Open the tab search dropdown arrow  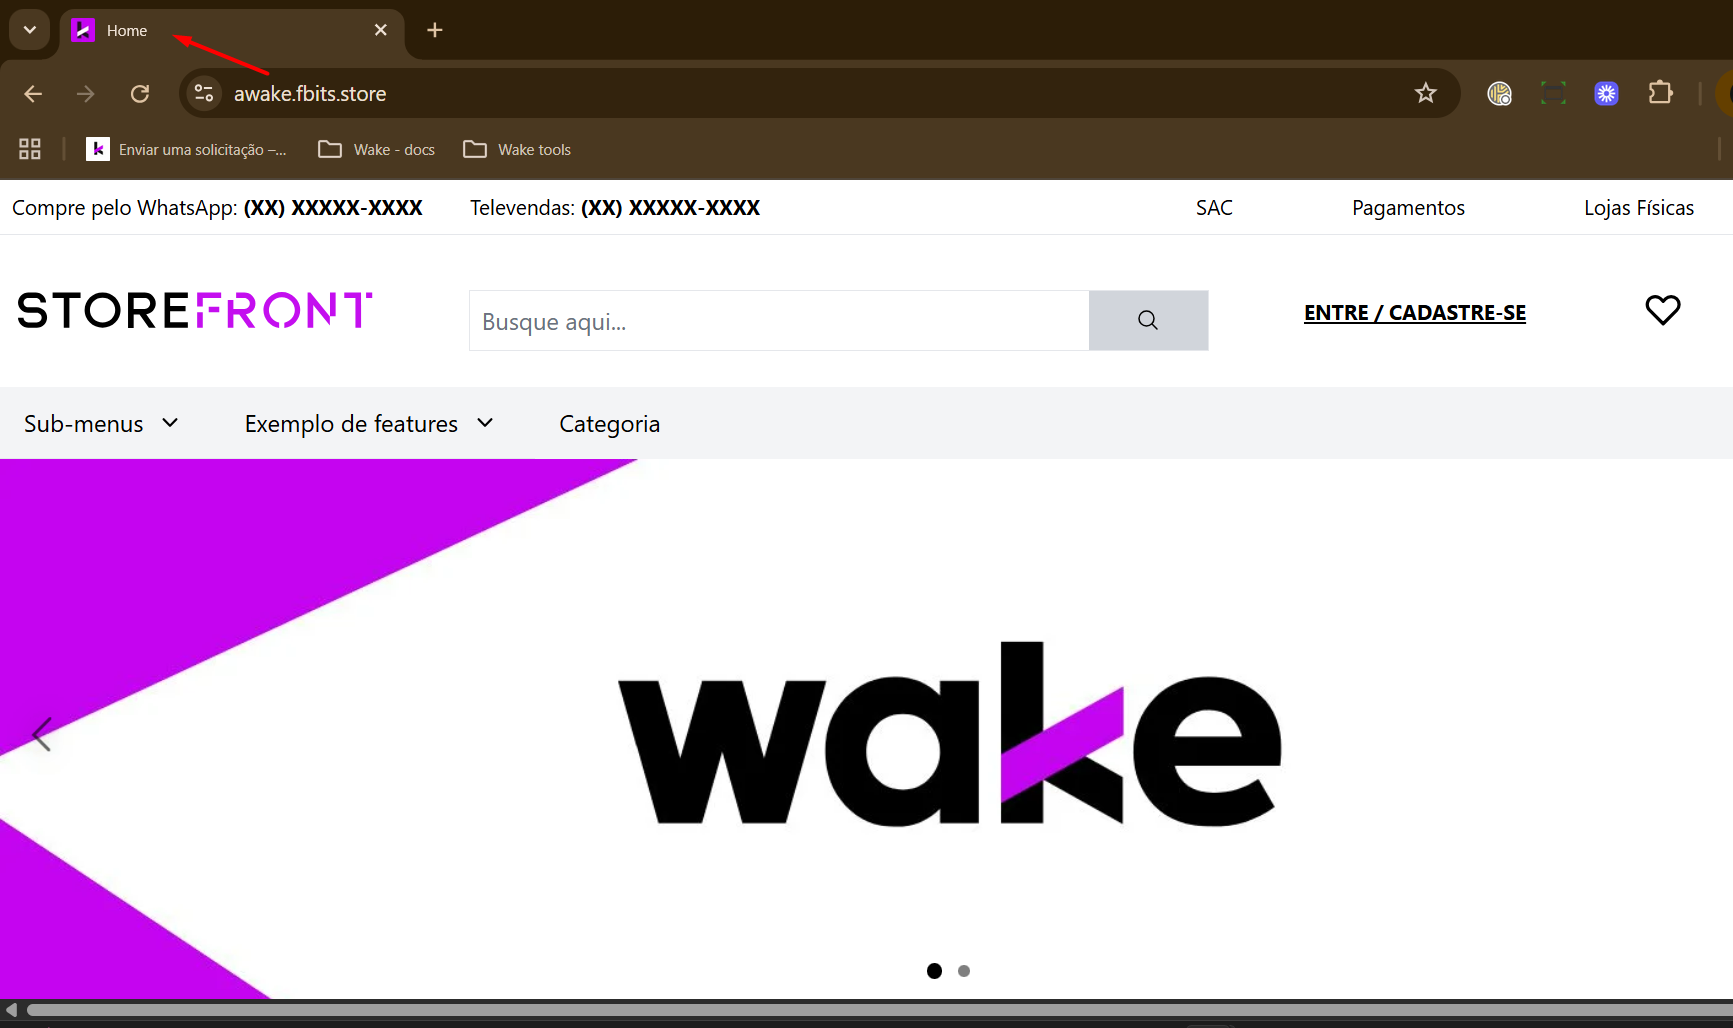[x=30, y=30]
